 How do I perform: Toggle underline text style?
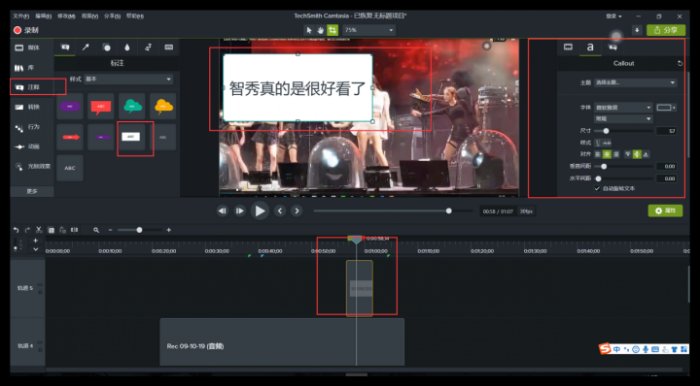click(x=598, y=143)
